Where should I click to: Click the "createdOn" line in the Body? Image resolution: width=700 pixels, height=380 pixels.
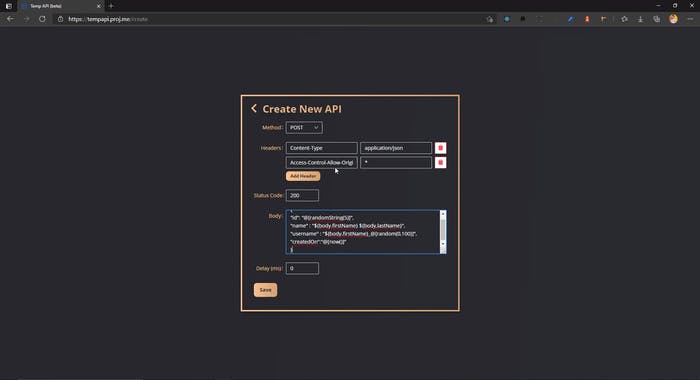tap(318, 242)
